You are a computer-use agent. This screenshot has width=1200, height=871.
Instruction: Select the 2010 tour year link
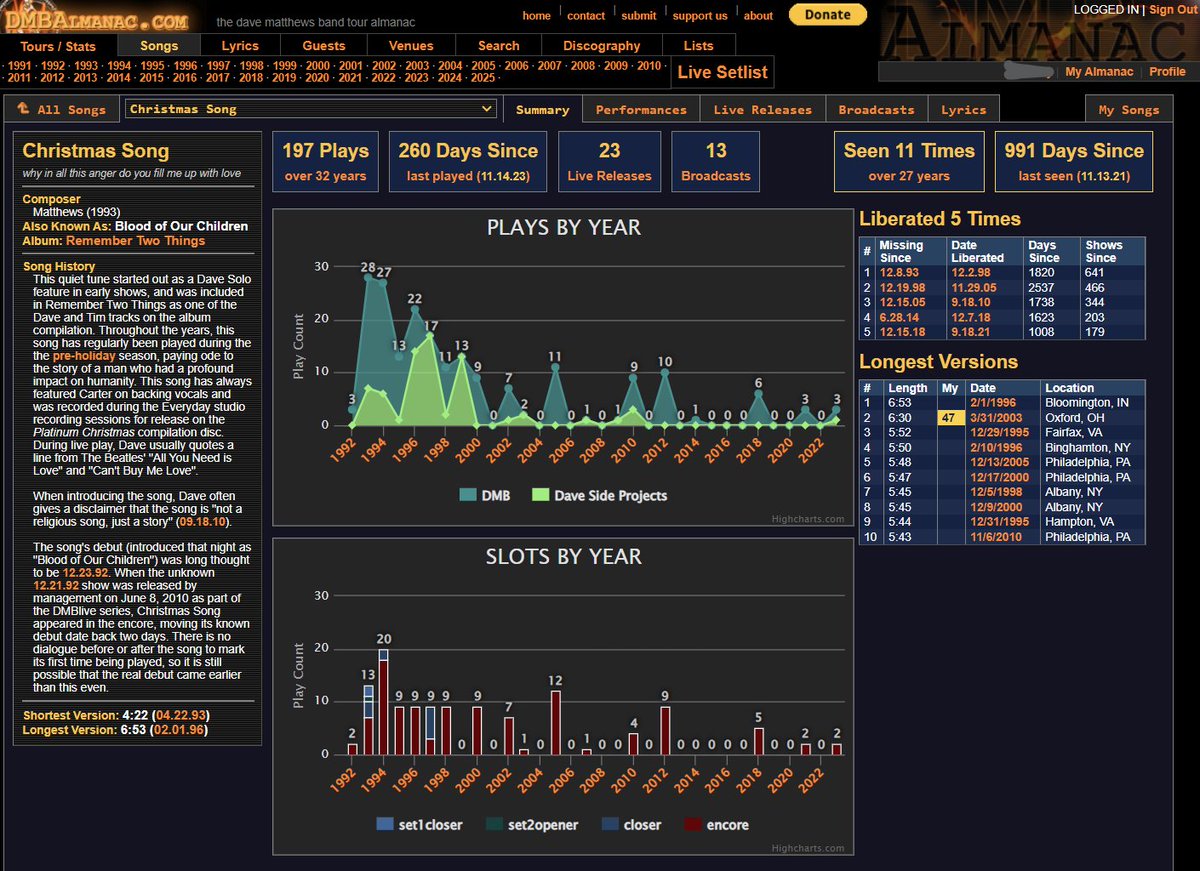649,66
